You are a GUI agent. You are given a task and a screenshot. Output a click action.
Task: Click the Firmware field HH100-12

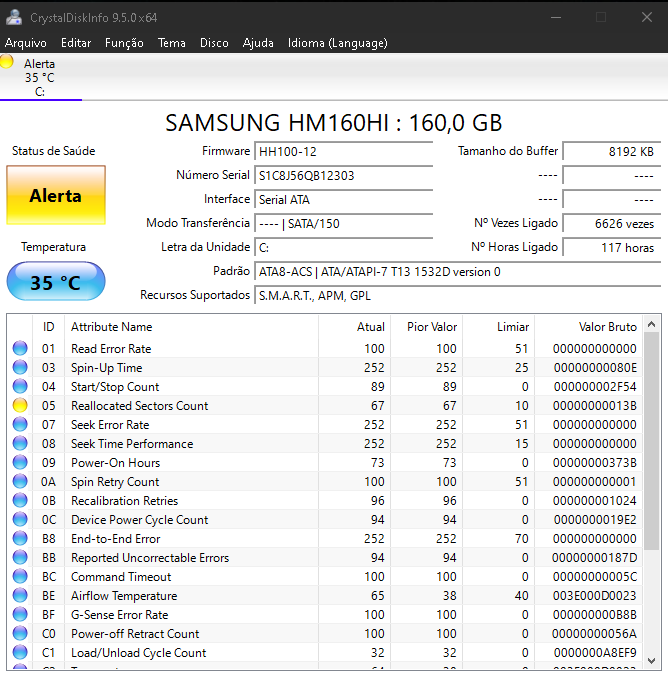click(343, 152)
